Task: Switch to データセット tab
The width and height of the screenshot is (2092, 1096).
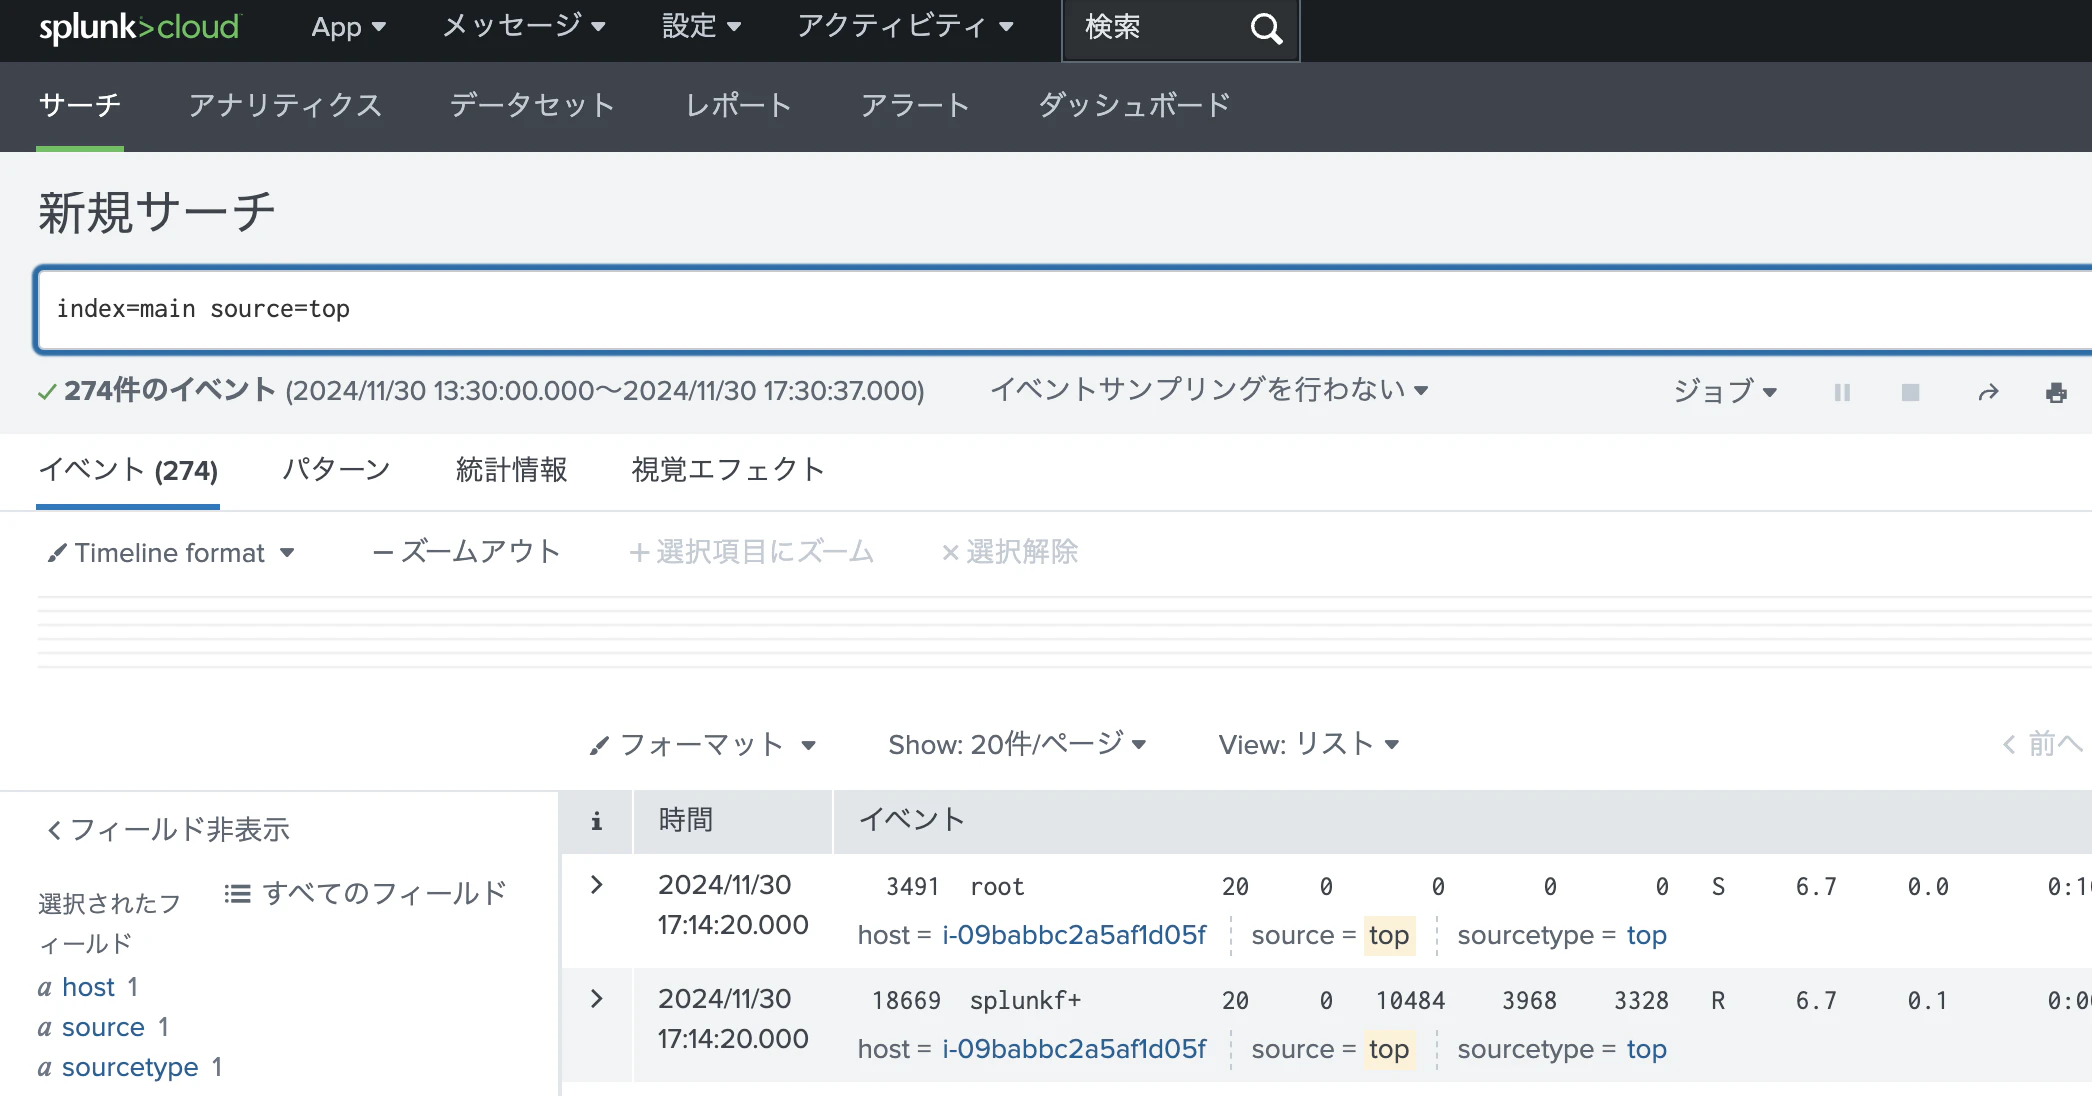Action: point(532,105)
